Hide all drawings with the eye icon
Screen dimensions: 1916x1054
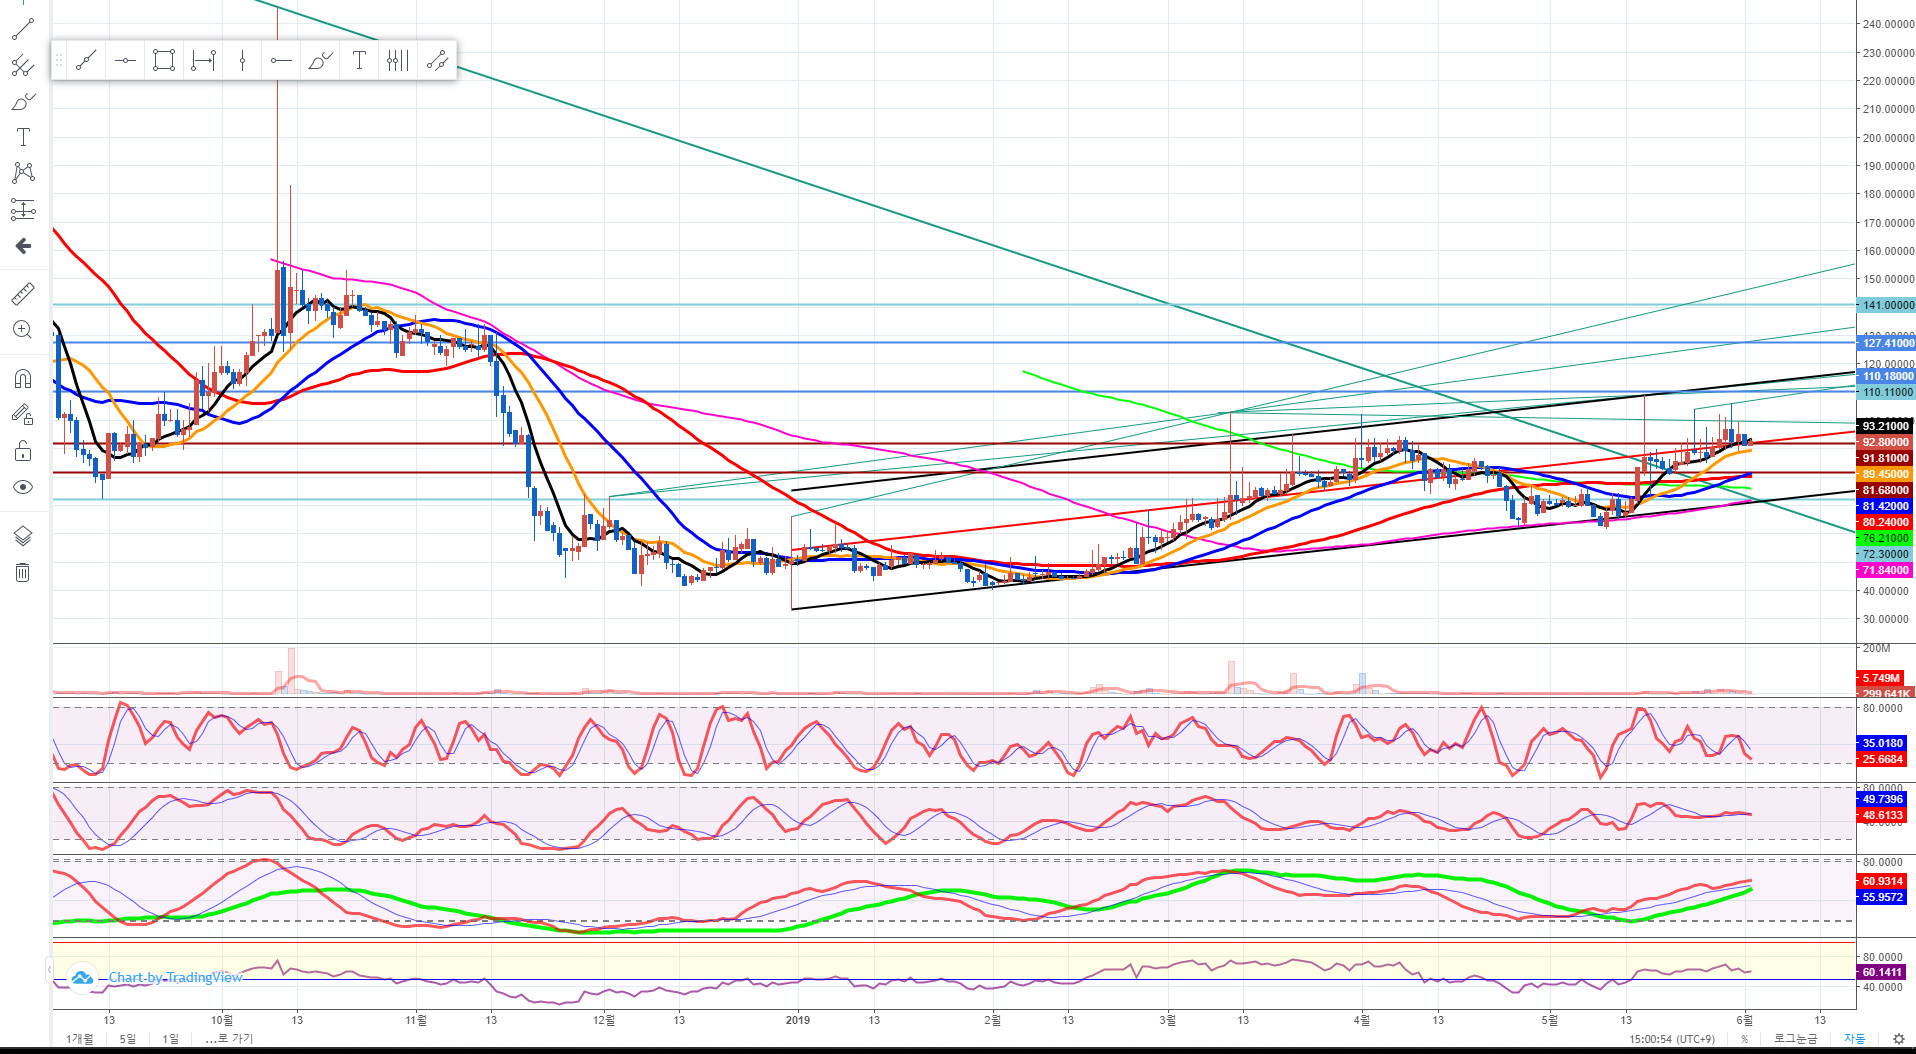tap(23, 487)
